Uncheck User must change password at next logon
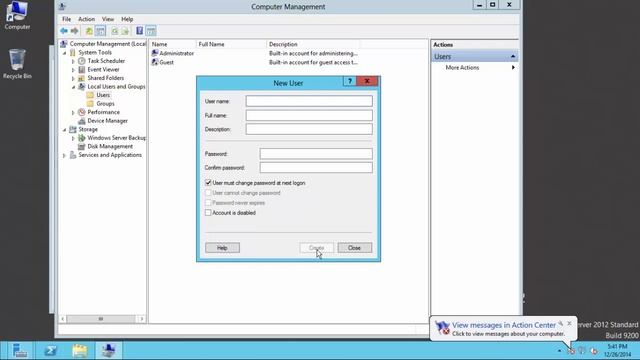The image size is (640, 360). point(208,182)
